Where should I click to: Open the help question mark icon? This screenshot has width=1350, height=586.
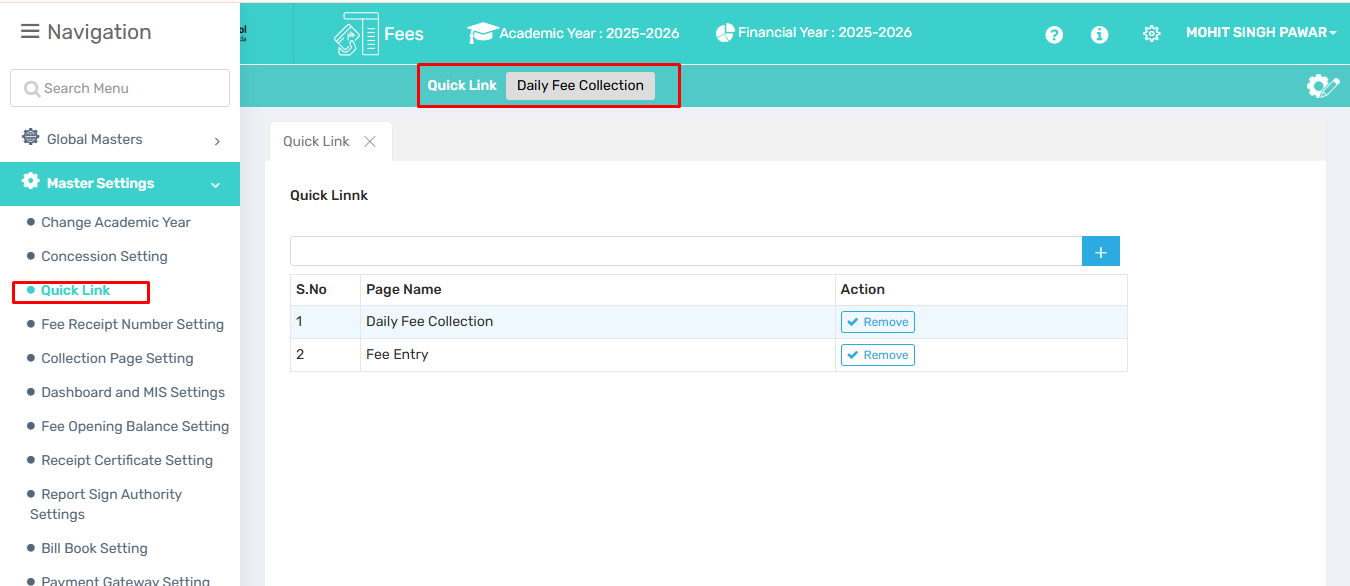1054,34
